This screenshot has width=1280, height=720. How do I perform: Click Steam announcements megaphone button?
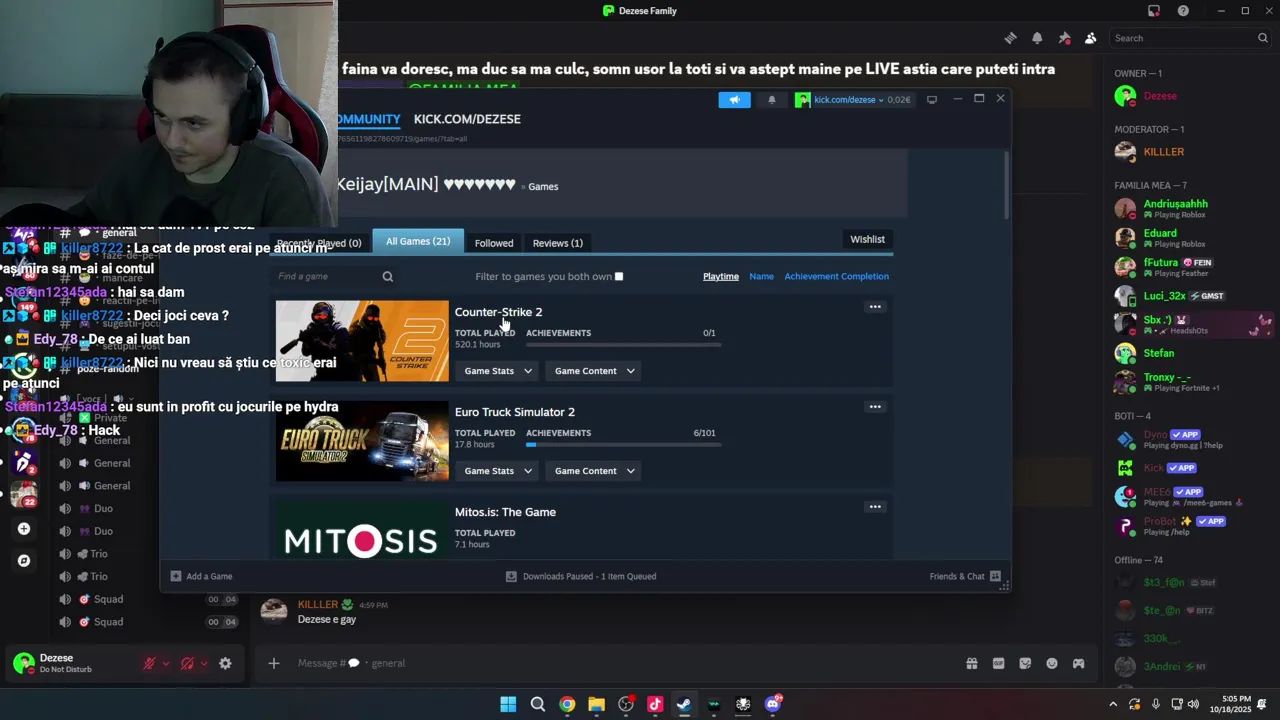[x=734, y=100]
